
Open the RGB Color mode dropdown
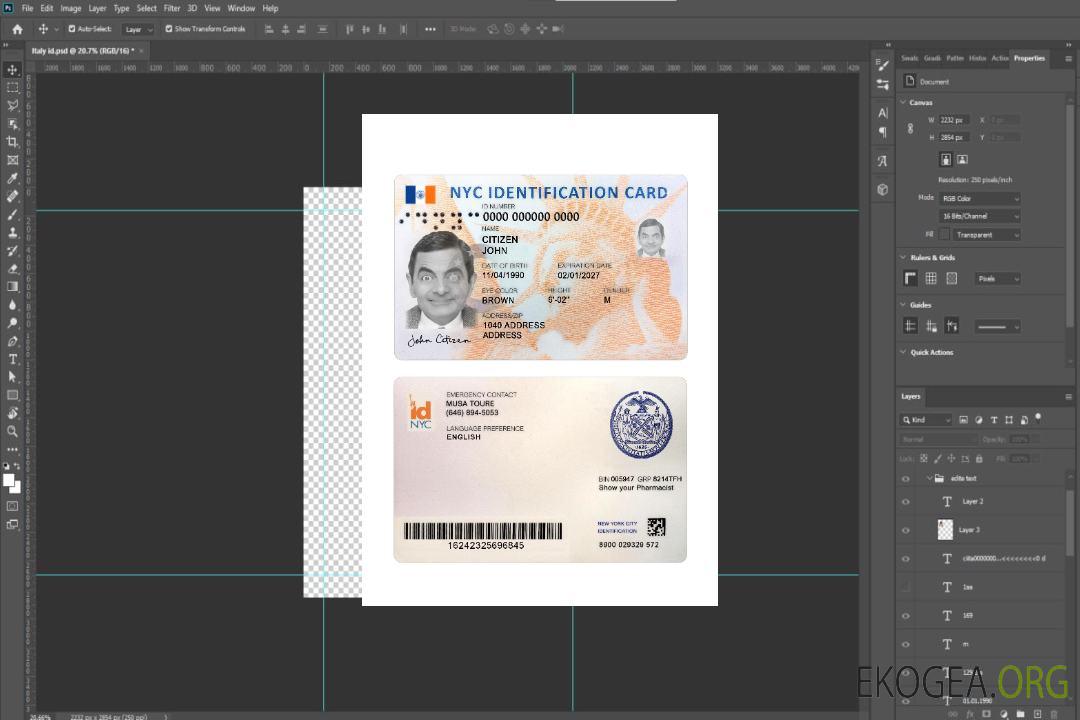click(x=980, y=198)
